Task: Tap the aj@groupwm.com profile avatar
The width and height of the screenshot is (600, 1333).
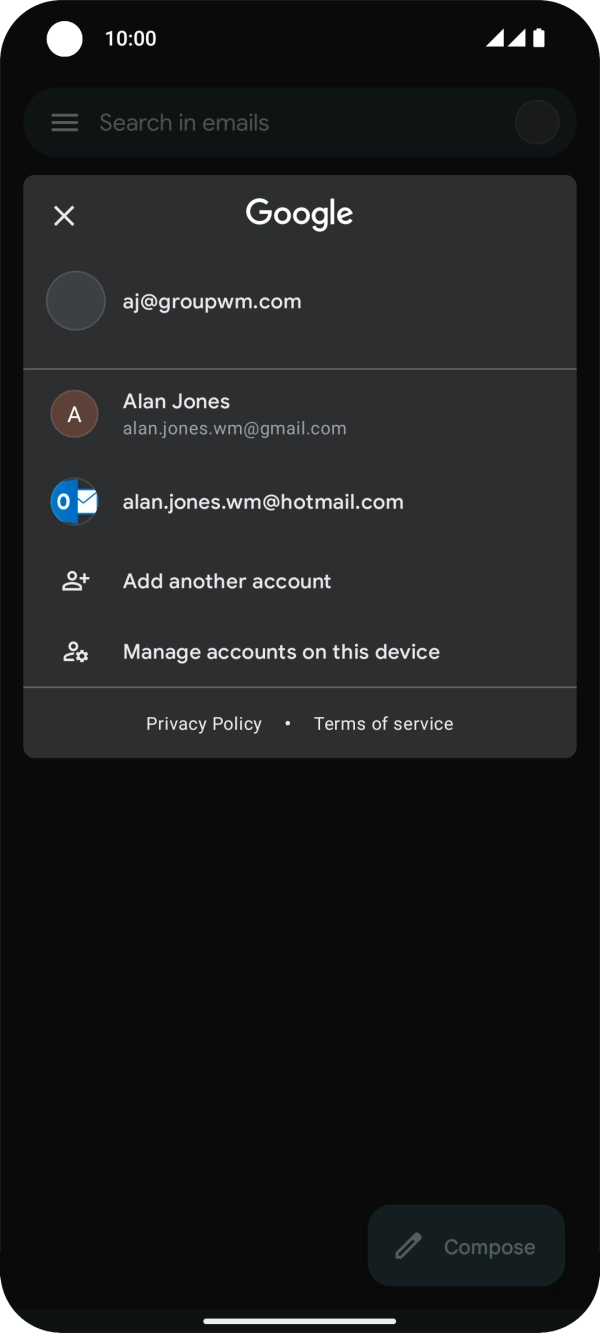Action: pos(76,301)
